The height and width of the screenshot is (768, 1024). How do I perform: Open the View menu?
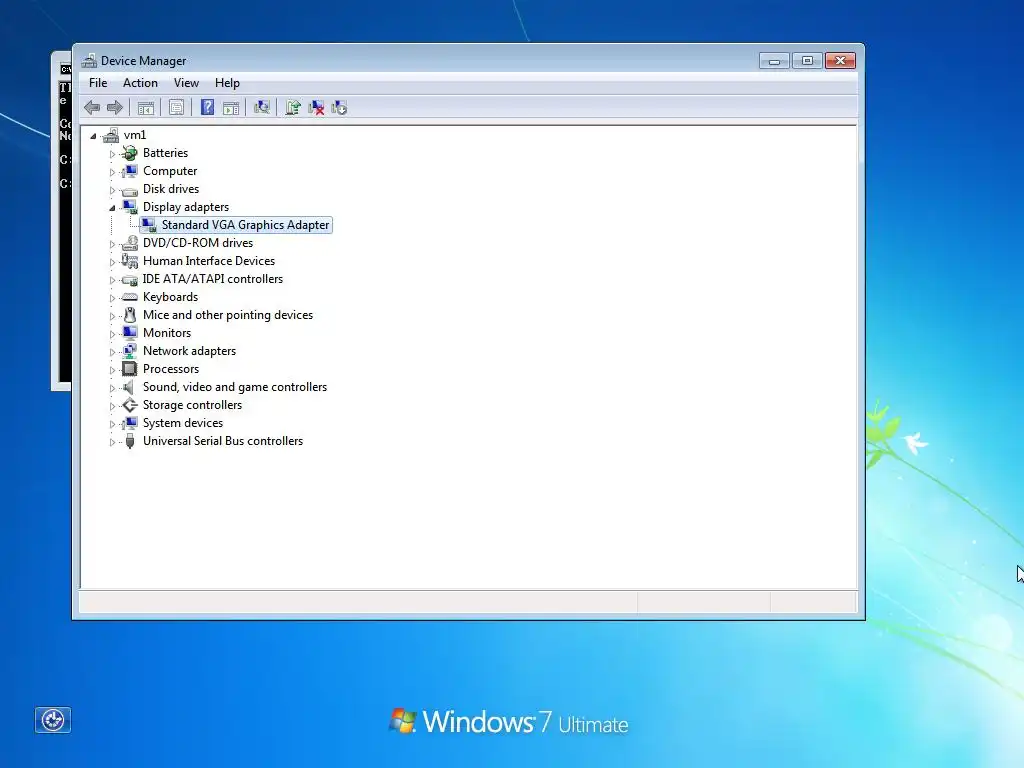186,83
